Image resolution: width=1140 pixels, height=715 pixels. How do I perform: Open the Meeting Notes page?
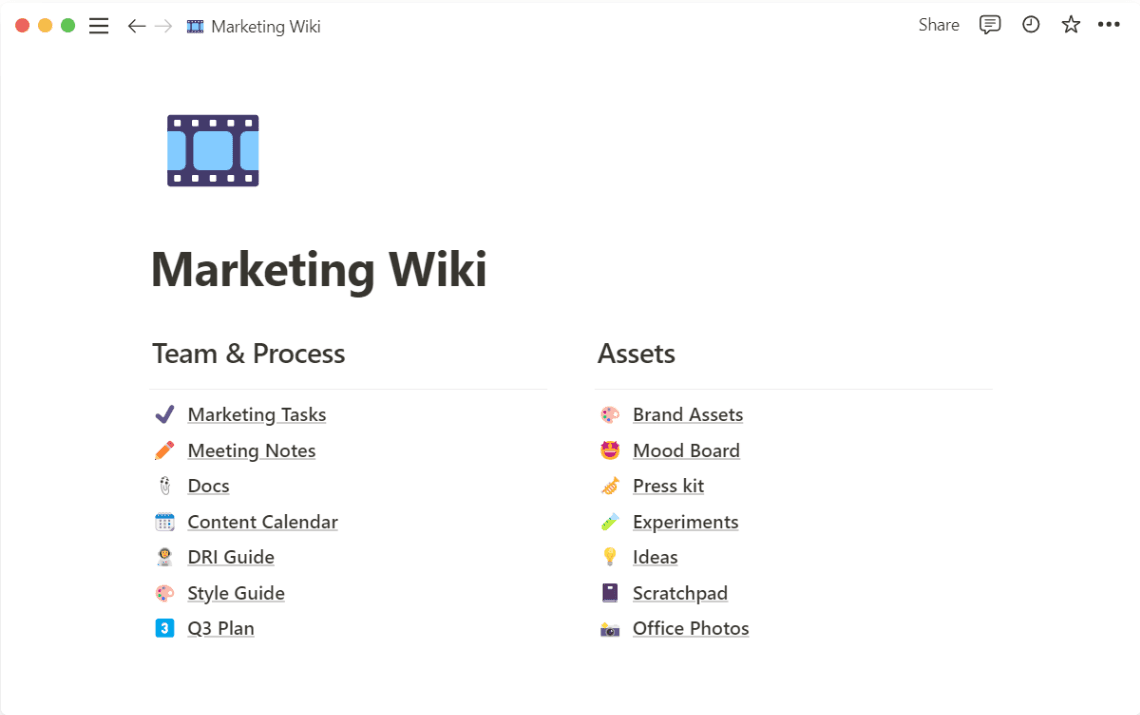[x=251, y=450]
